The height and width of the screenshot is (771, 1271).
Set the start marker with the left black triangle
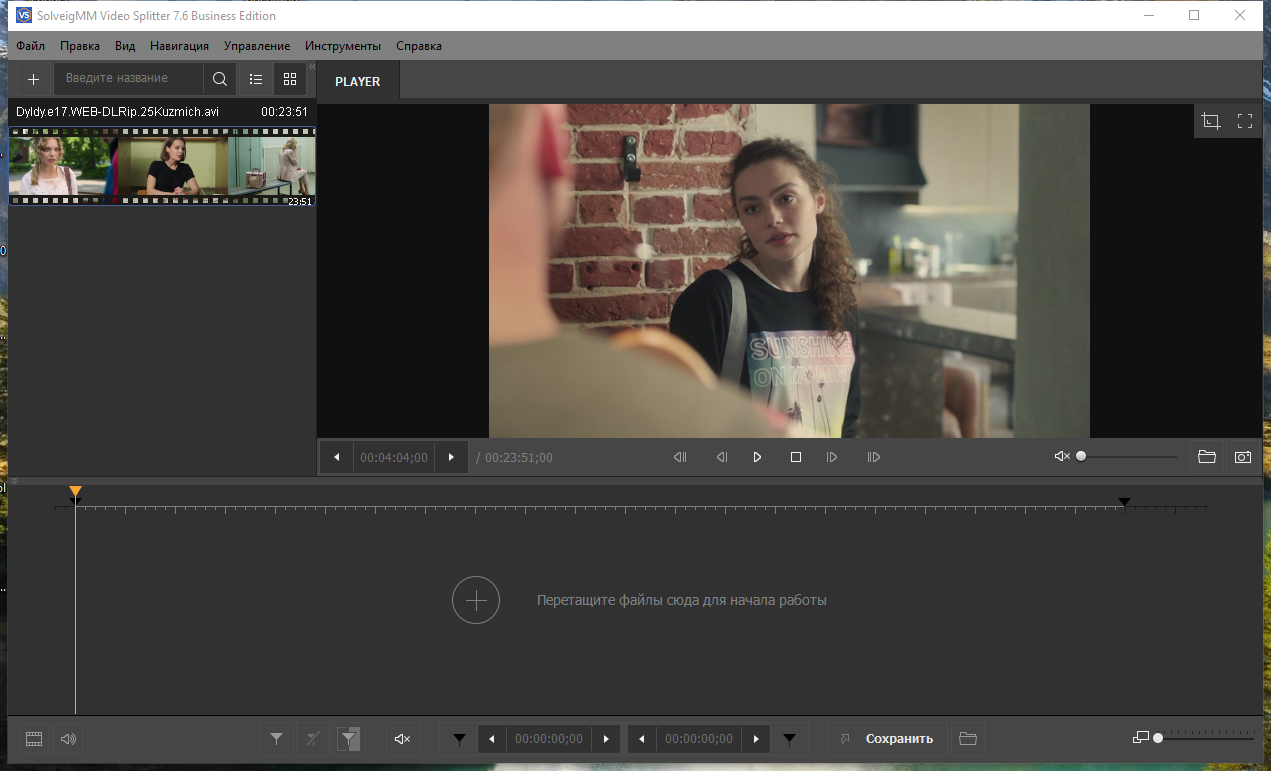point(459,739)
